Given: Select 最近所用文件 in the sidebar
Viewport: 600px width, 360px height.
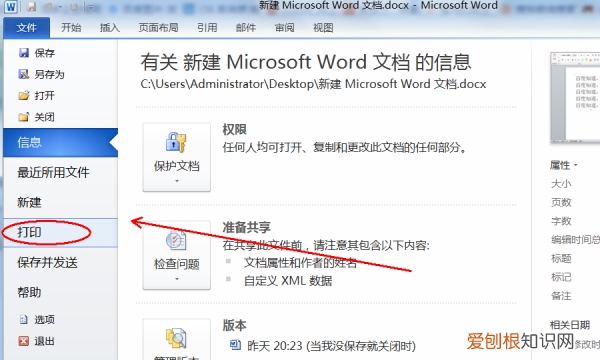Looking at the screenshot, I should click(x=60, y=172).
